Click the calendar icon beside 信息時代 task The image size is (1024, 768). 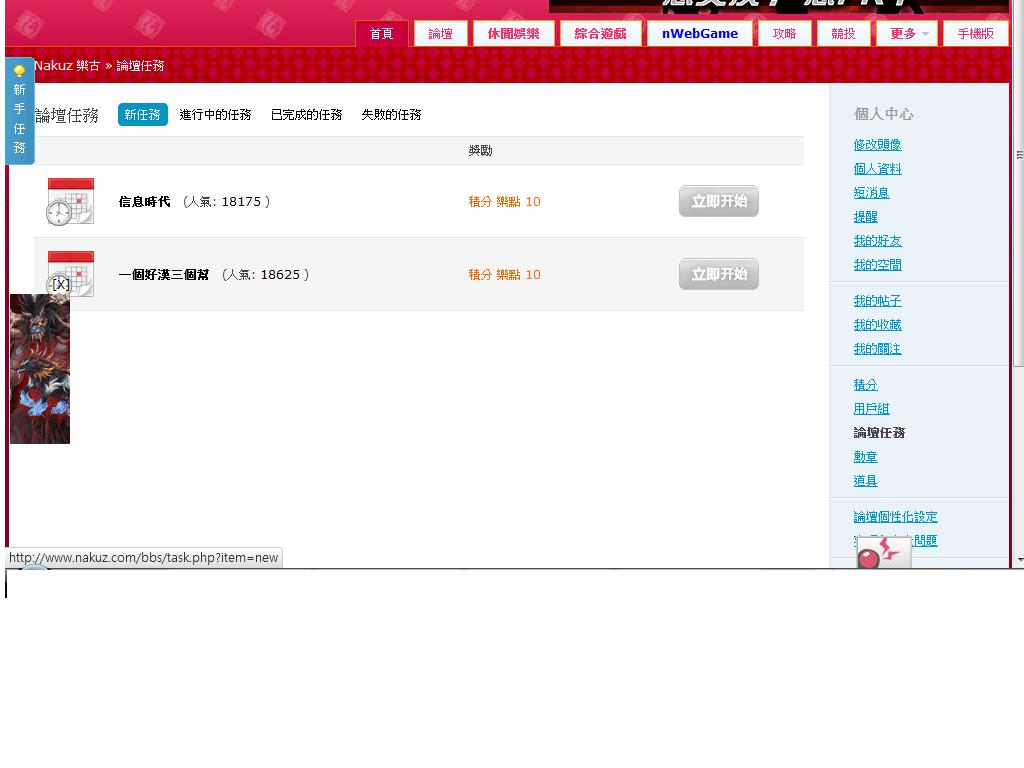pyautogui.click(x=70, y=201)
